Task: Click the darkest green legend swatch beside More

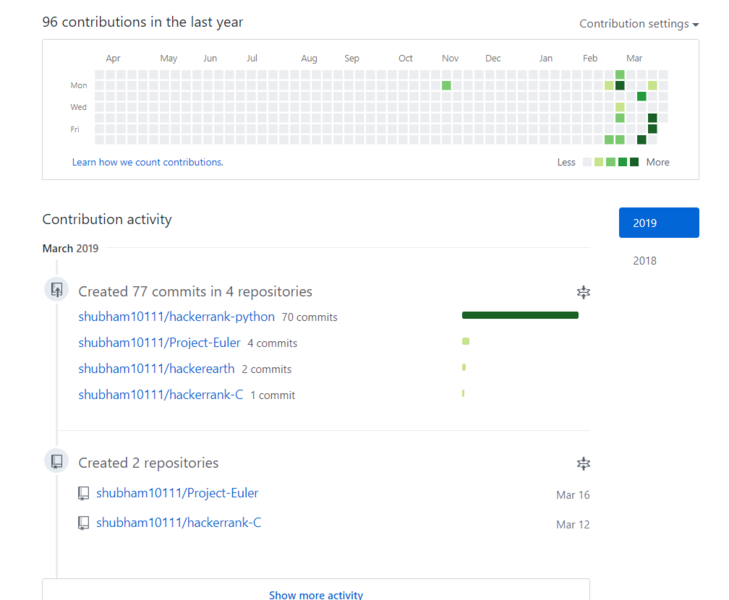Action: coord(634,162)
